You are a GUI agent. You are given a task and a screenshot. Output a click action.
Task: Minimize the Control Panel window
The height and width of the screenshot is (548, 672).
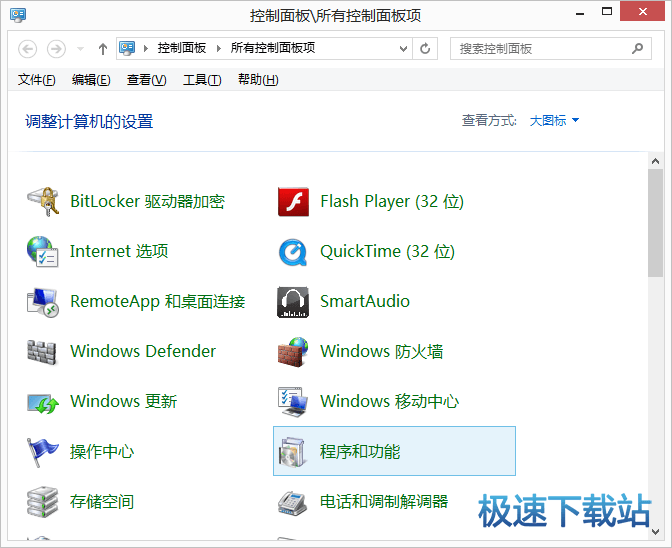[580, 13]
